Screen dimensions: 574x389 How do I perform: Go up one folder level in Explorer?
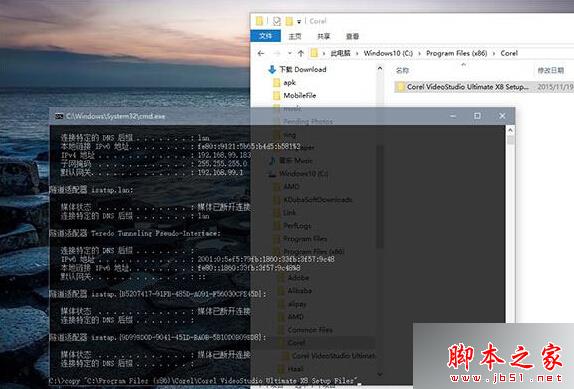pyautogui.click(x=301, y=53)
